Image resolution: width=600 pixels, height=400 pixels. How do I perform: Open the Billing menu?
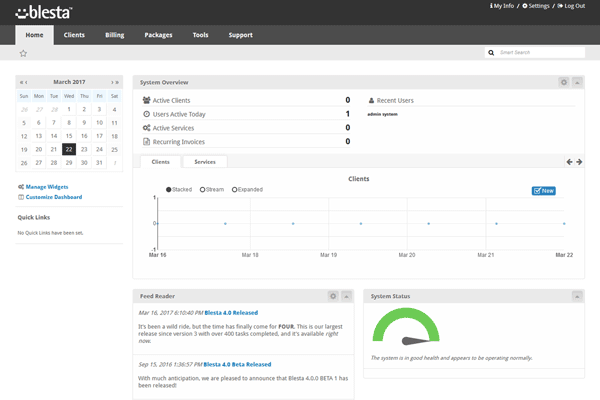[115, 35]
